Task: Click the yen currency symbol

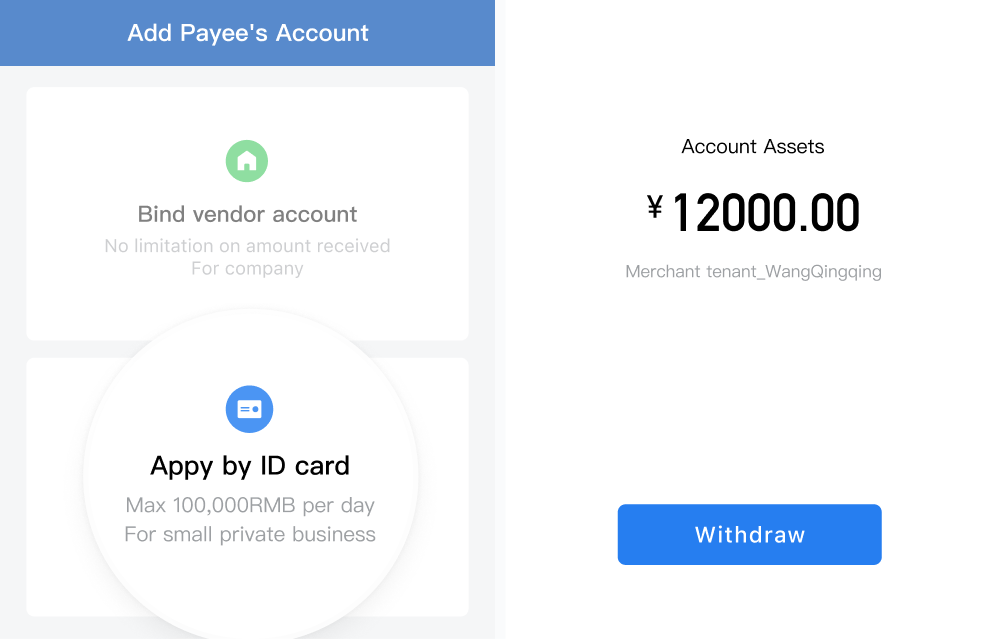Action: pyautogui.click(x=654, y=207)
